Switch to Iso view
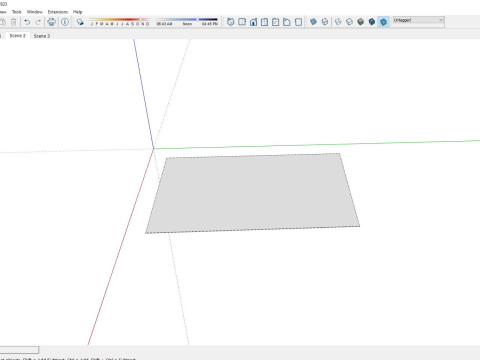This screenshot has height=360, width=480. coord(230,22)
